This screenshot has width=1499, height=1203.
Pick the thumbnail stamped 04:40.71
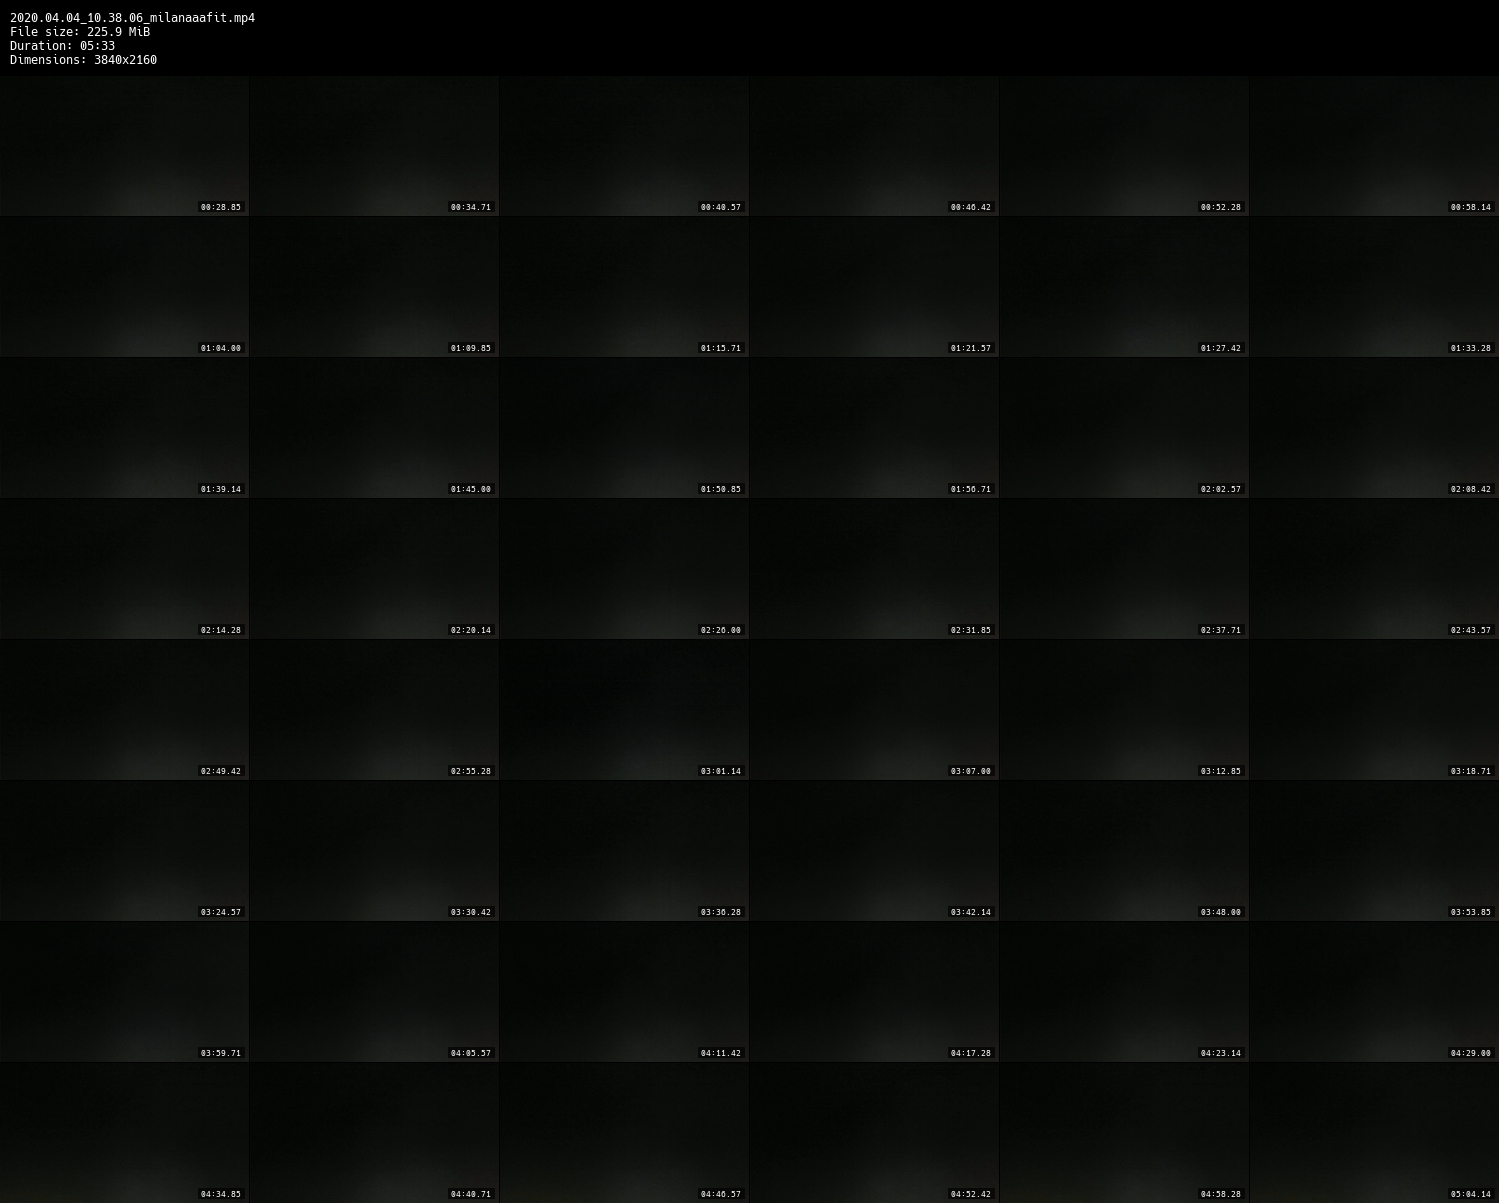374,1133
